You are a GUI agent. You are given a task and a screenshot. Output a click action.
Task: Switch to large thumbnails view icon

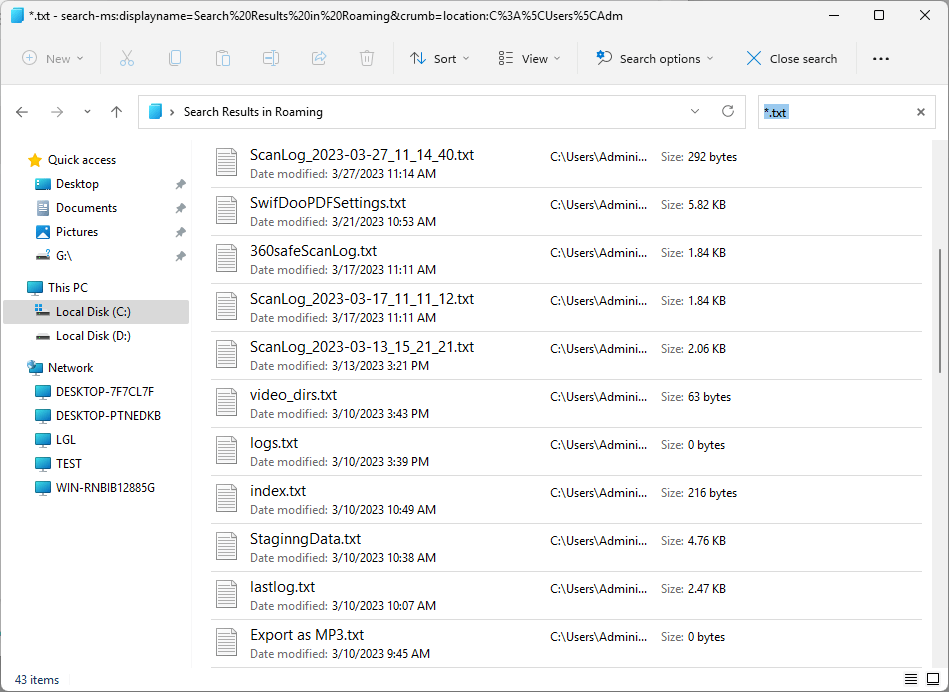point(933,679)
